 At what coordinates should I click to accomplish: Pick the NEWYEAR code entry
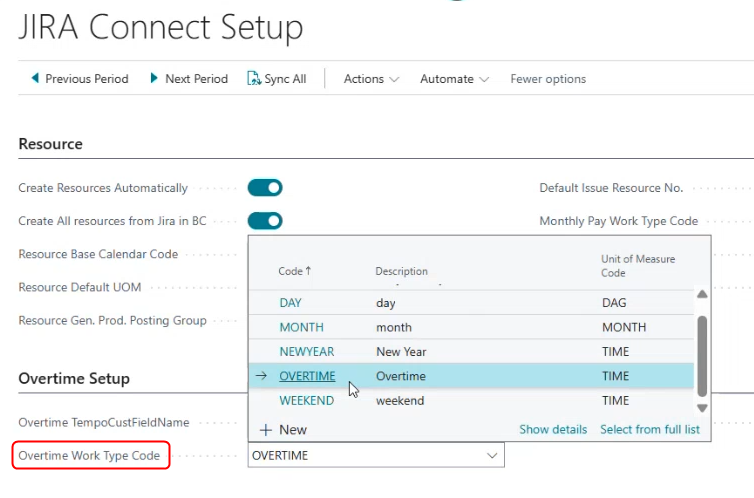307,352
